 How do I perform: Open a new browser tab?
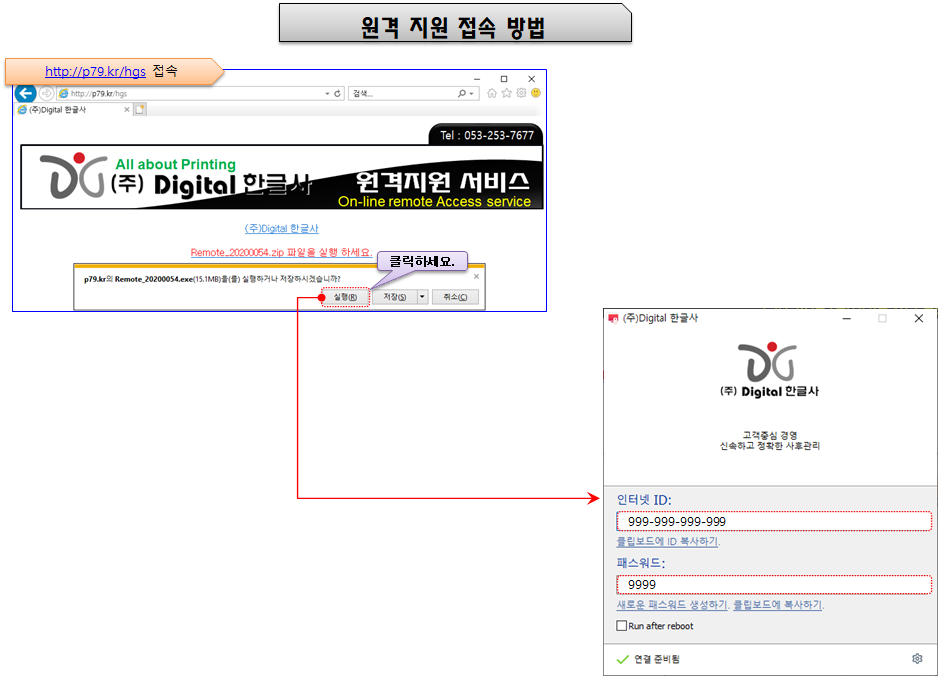click(x=140, y=109)
